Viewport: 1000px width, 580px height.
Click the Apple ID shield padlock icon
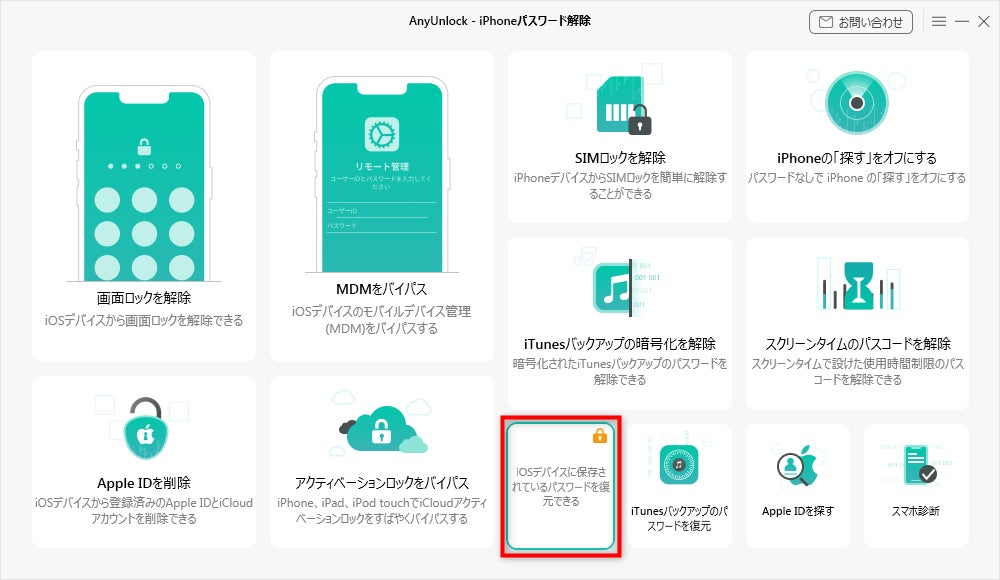coord(146,429)
